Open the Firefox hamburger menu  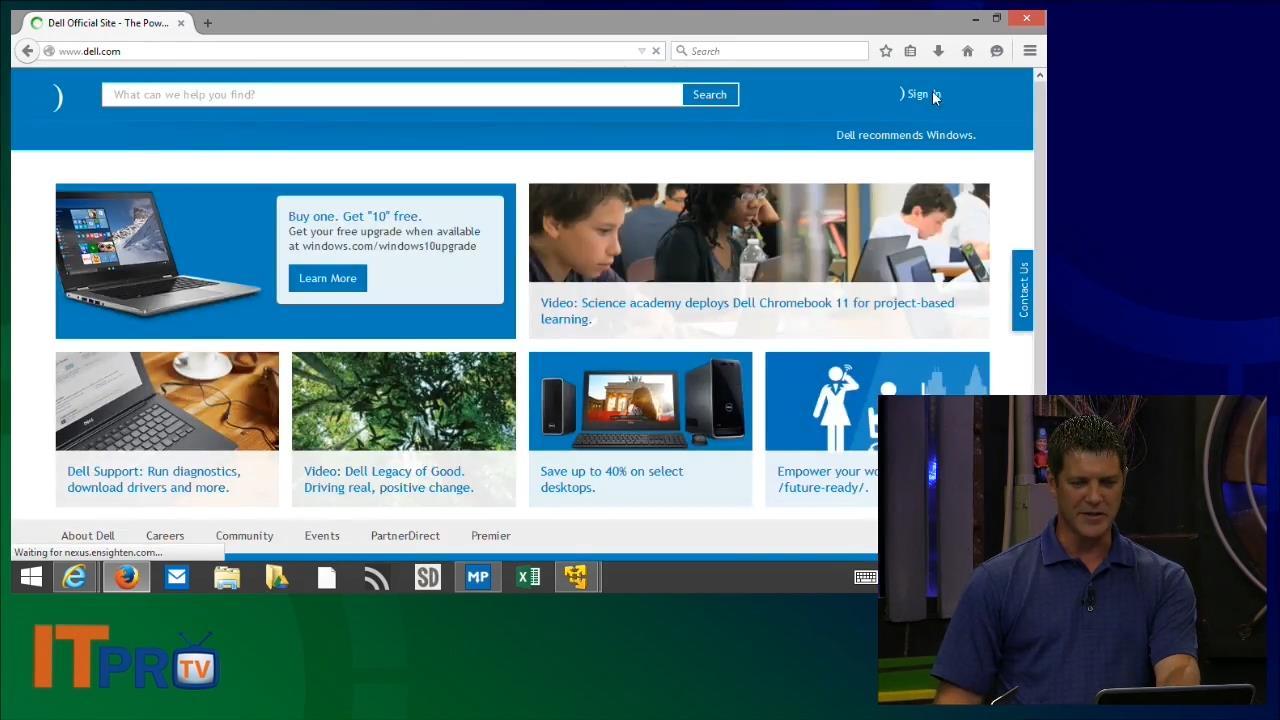point(1029,51)
